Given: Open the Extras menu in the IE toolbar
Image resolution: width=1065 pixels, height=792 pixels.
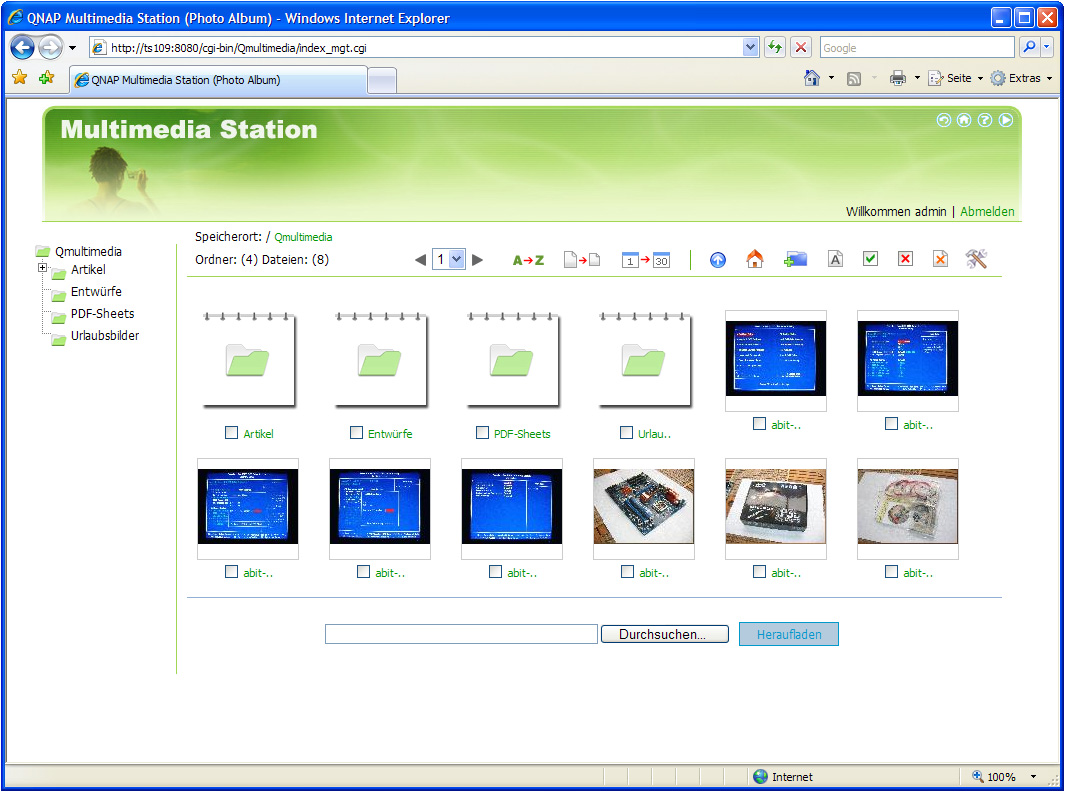Looking at the screenshot, I should pos(1022,78).
